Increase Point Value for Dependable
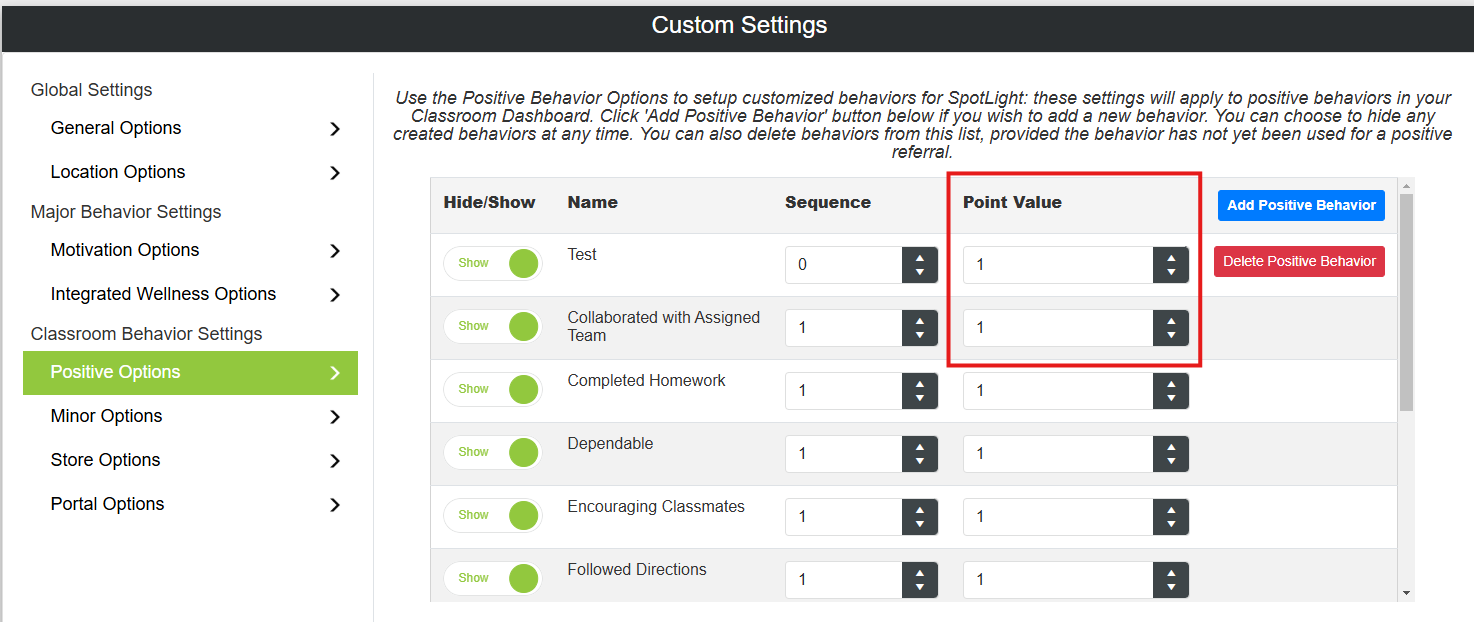Screen dimensions: 1474x622 [1171, 446]
